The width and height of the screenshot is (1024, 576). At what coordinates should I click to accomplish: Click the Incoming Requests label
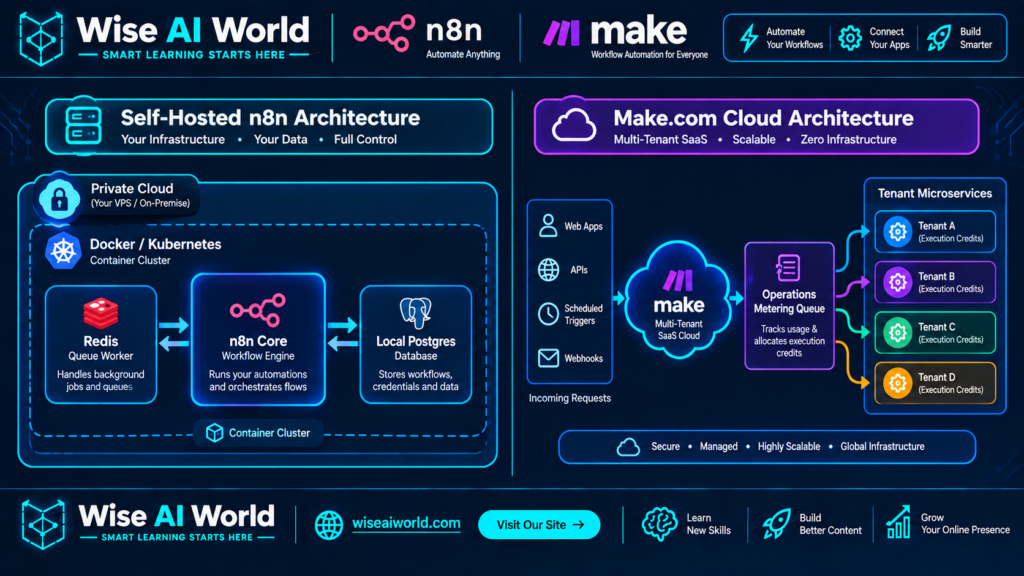569,398
